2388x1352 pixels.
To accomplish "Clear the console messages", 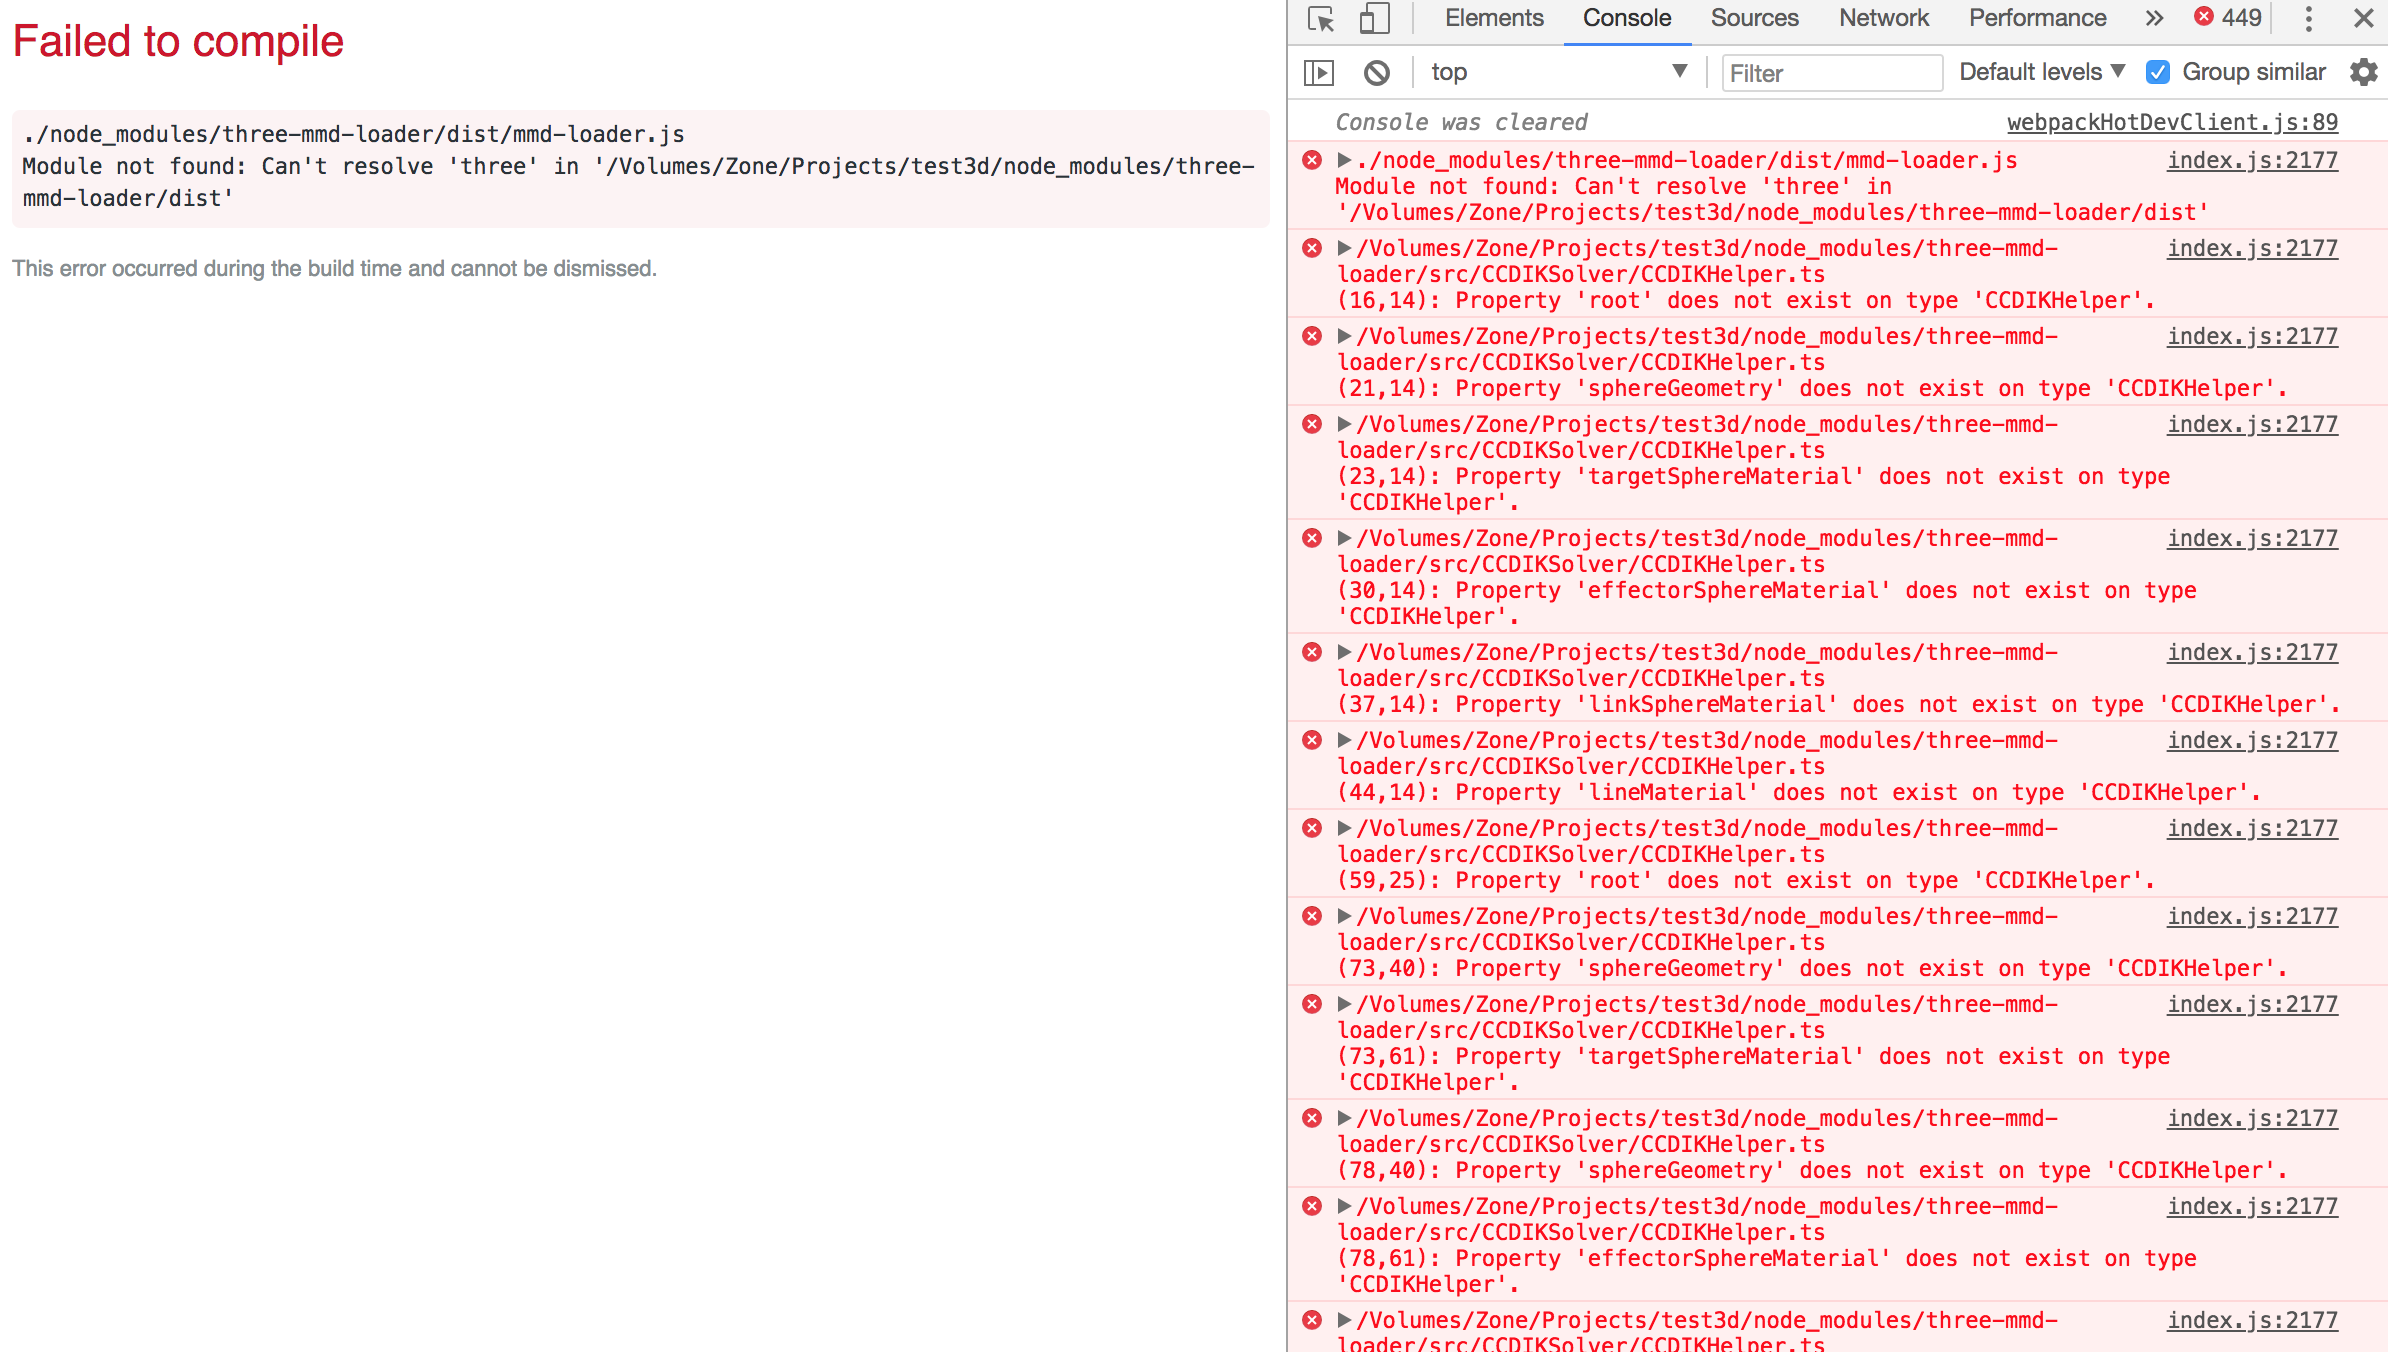I will (1379, 72).
